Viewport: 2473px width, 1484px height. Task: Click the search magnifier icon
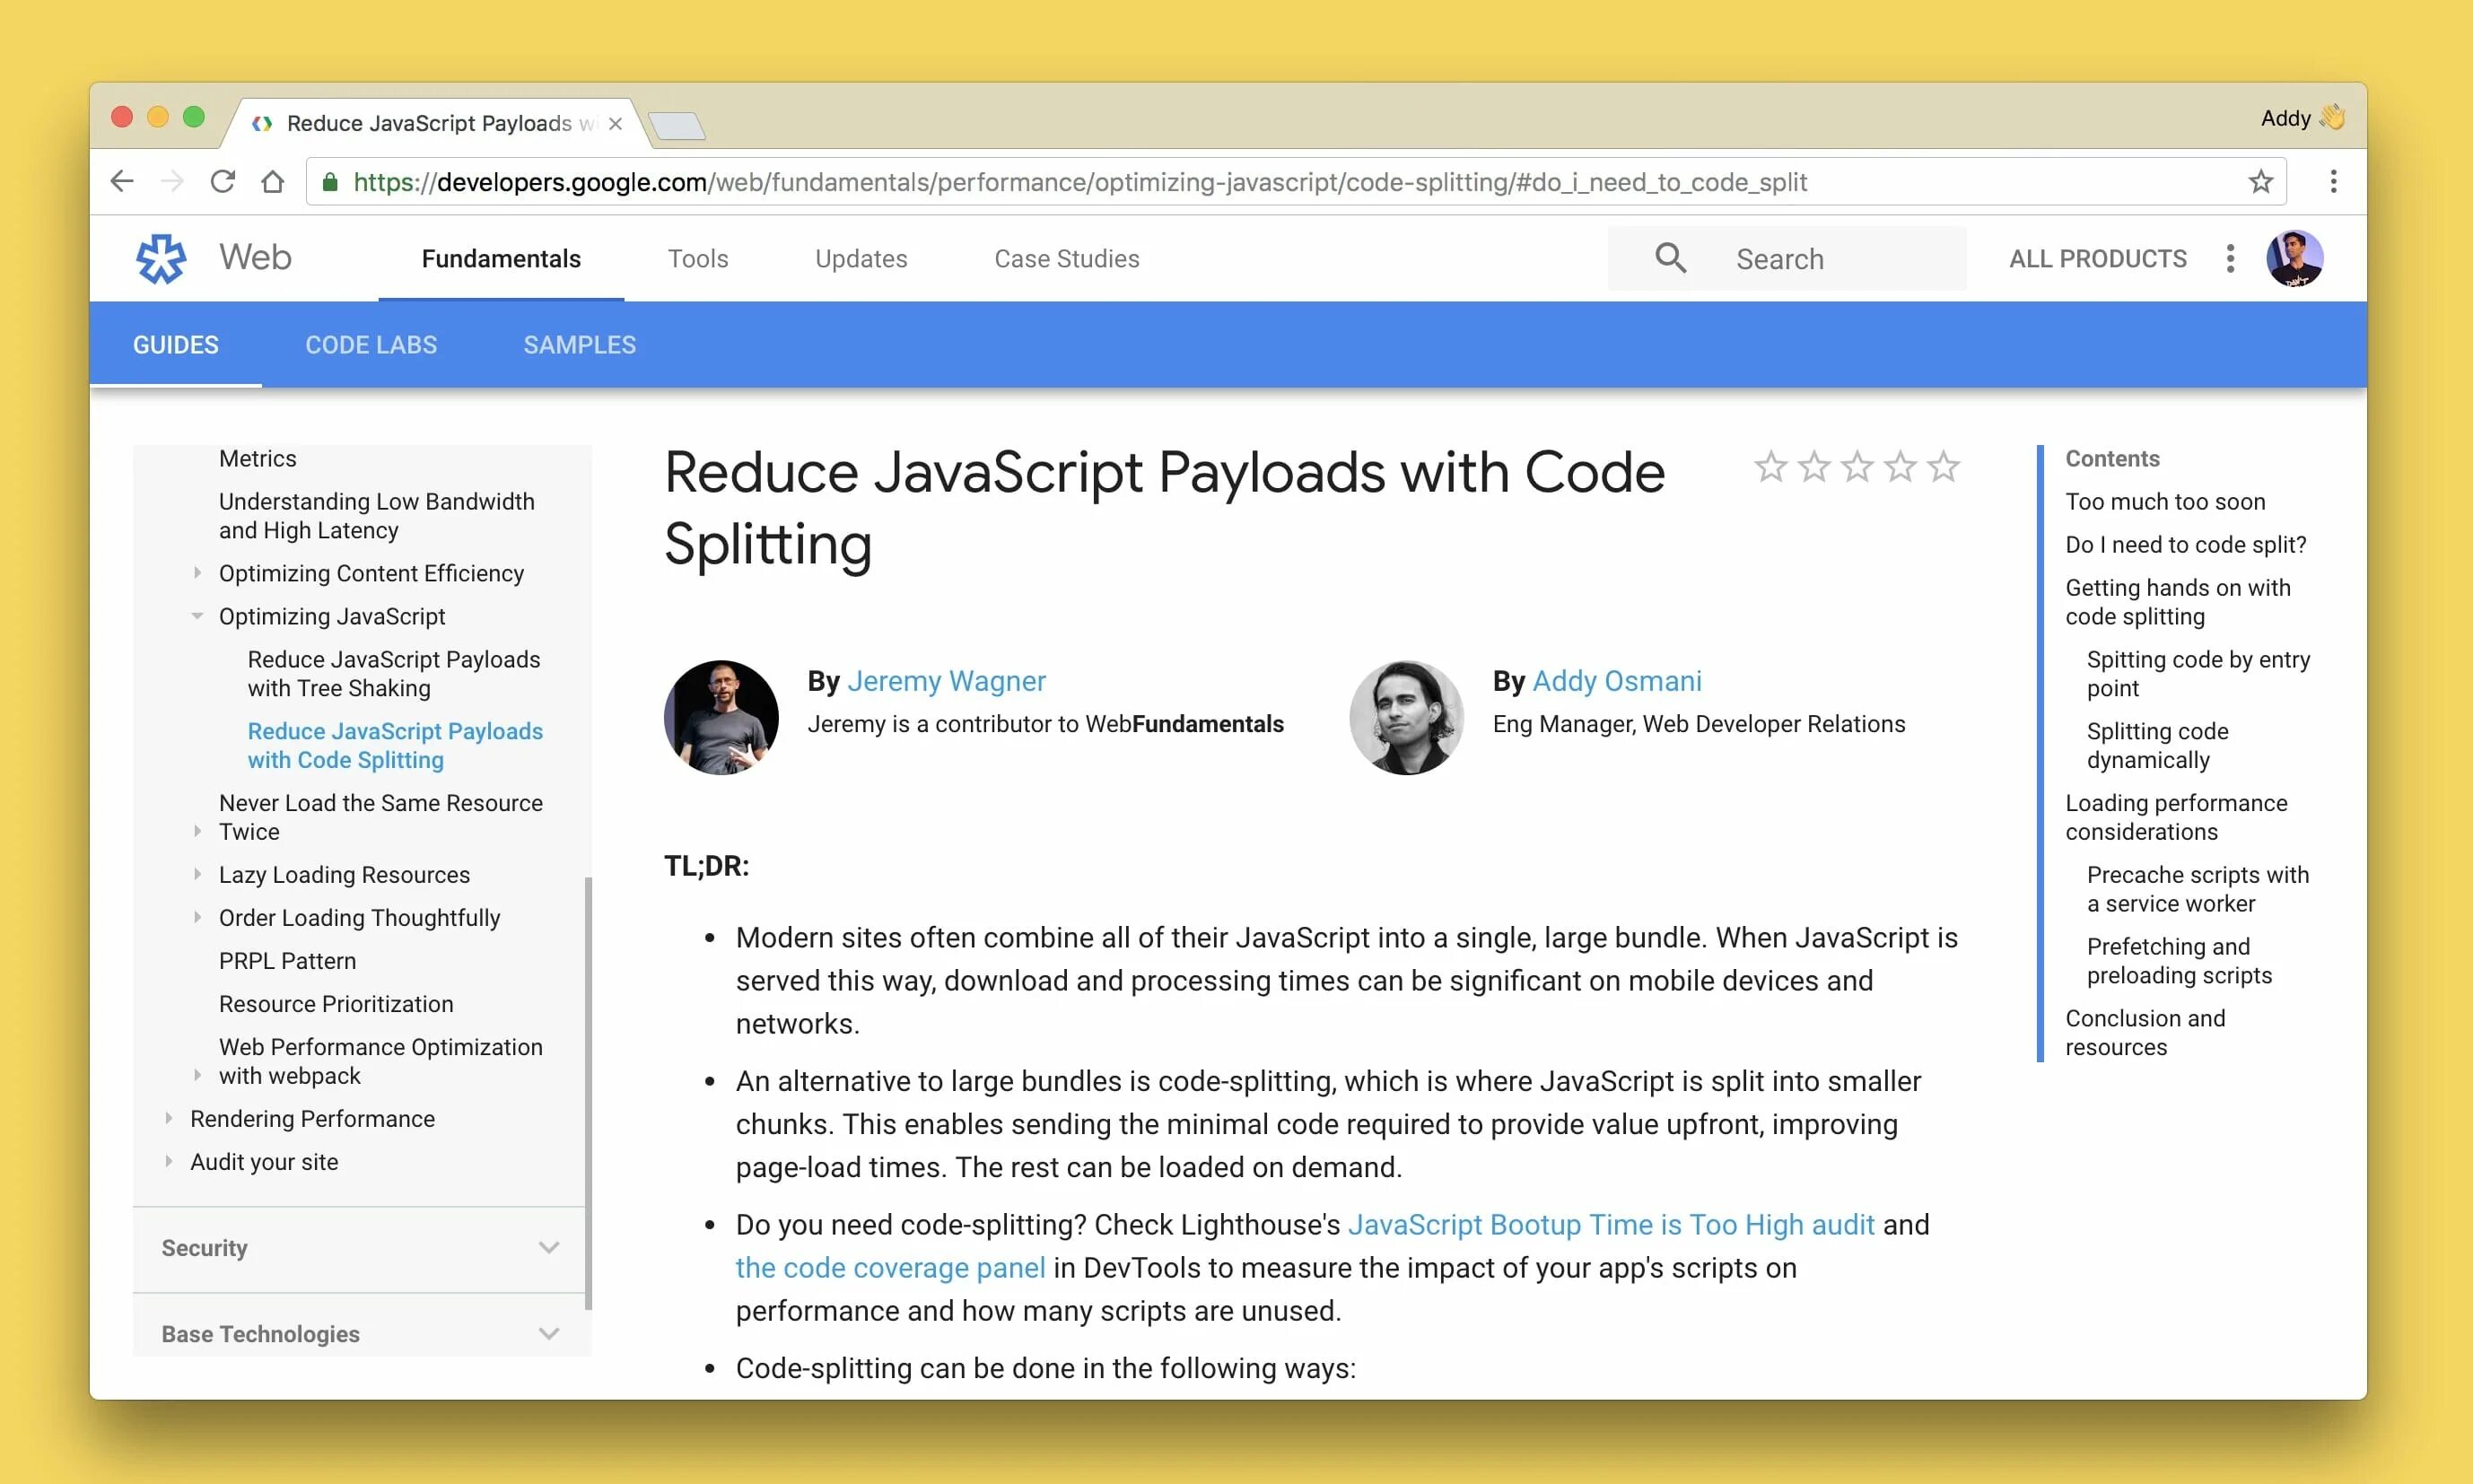[1670, 258]
